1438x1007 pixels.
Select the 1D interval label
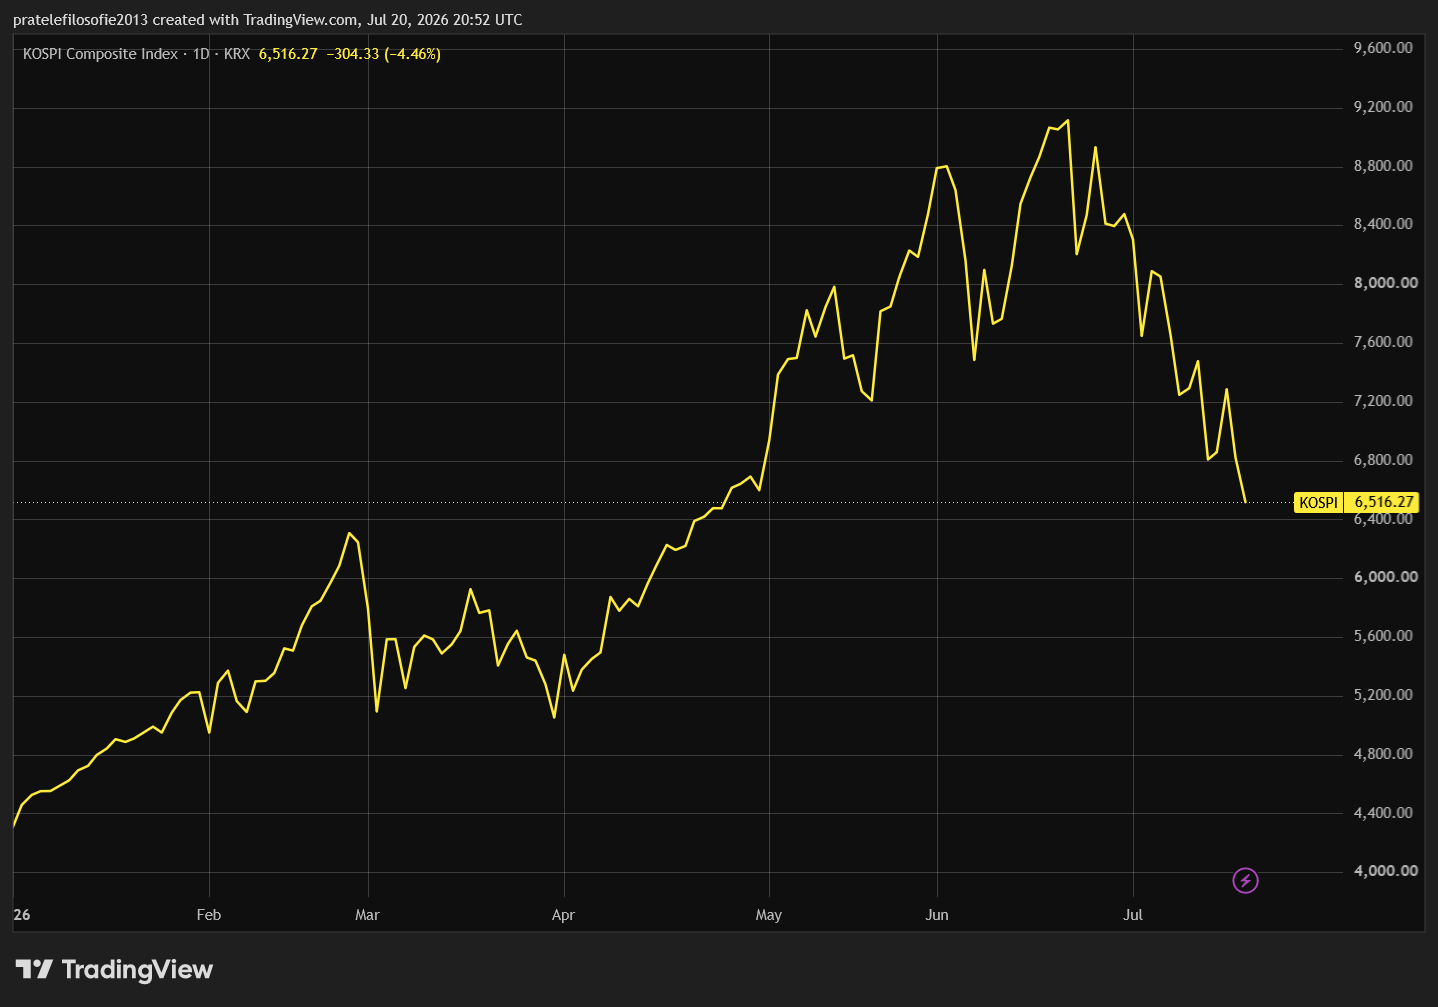point(201,54)
